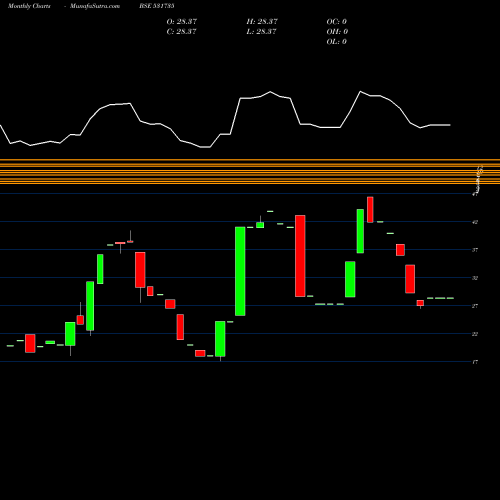Click the price axis label "37"
500x500 pixels.
coord(475,250)
